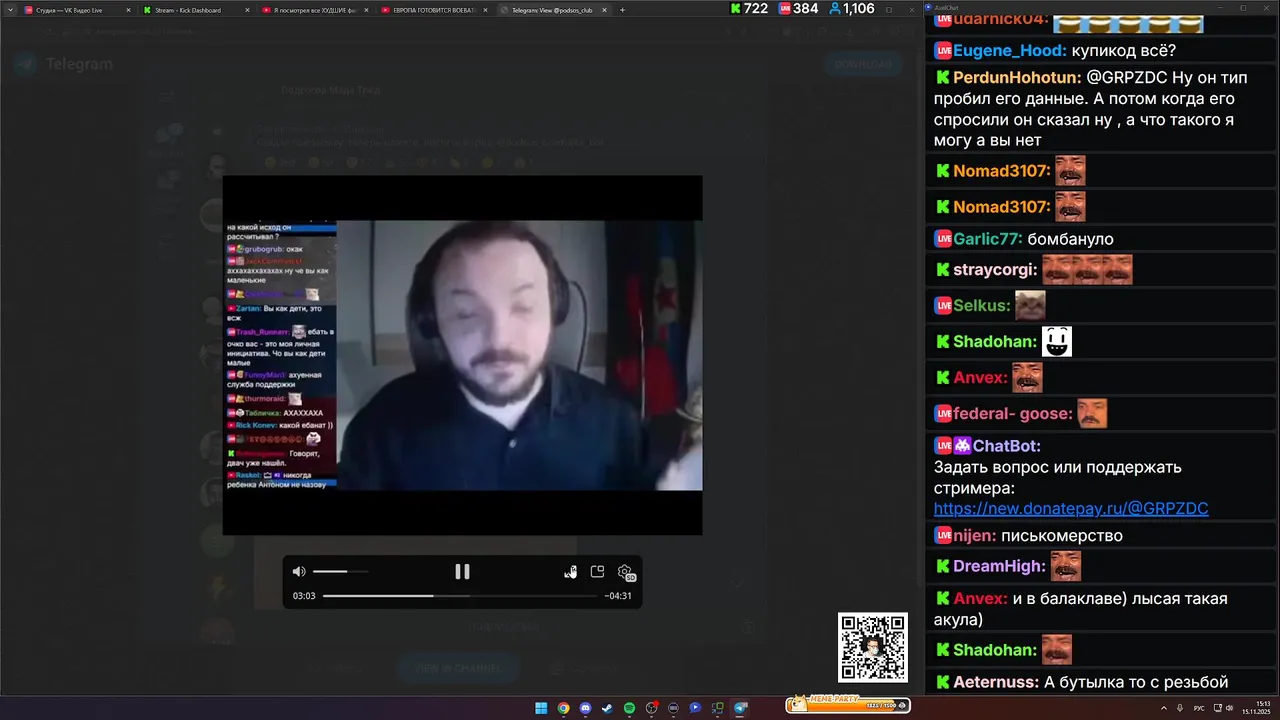
Task: Click ChatBot's username in chat
Action: coord(1006,446)
